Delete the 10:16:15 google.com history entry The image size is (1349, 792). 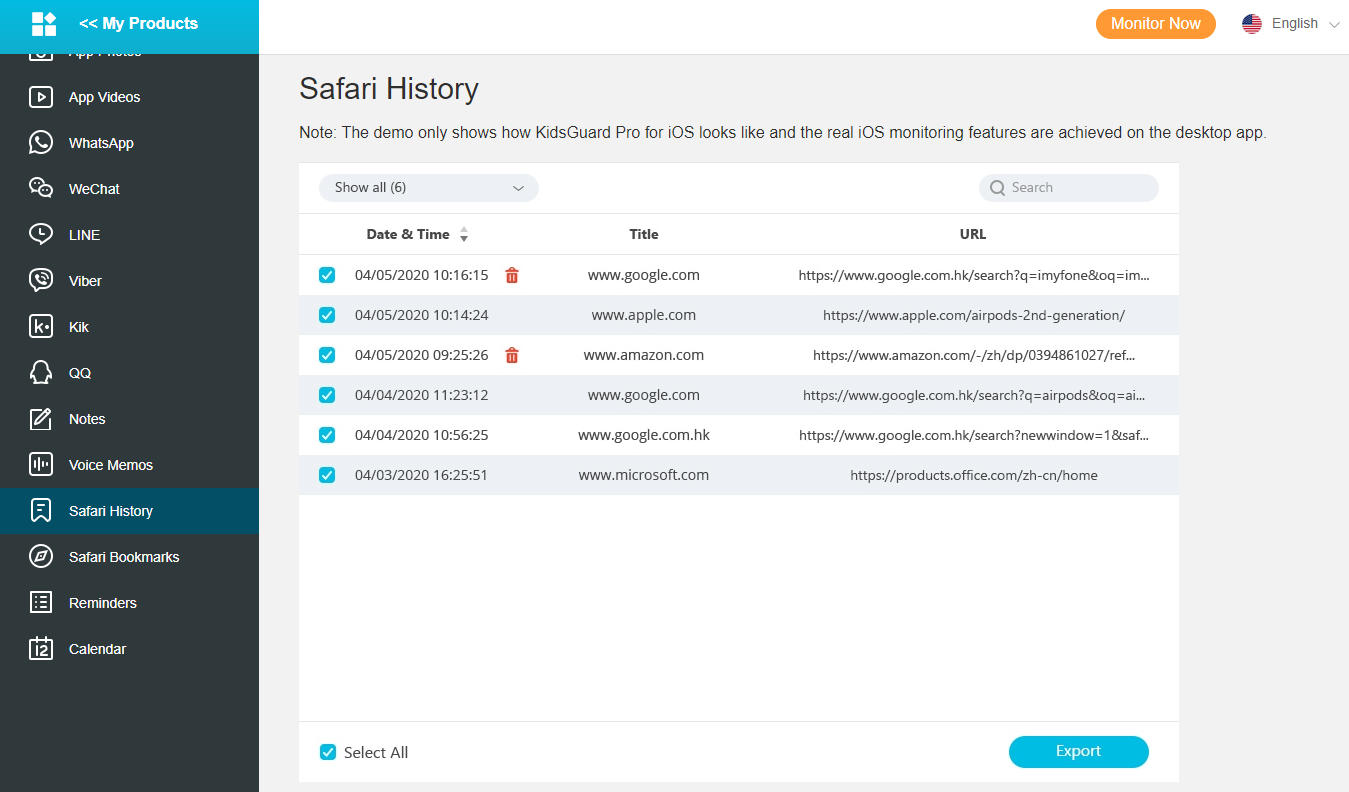[x=512, y=275]
